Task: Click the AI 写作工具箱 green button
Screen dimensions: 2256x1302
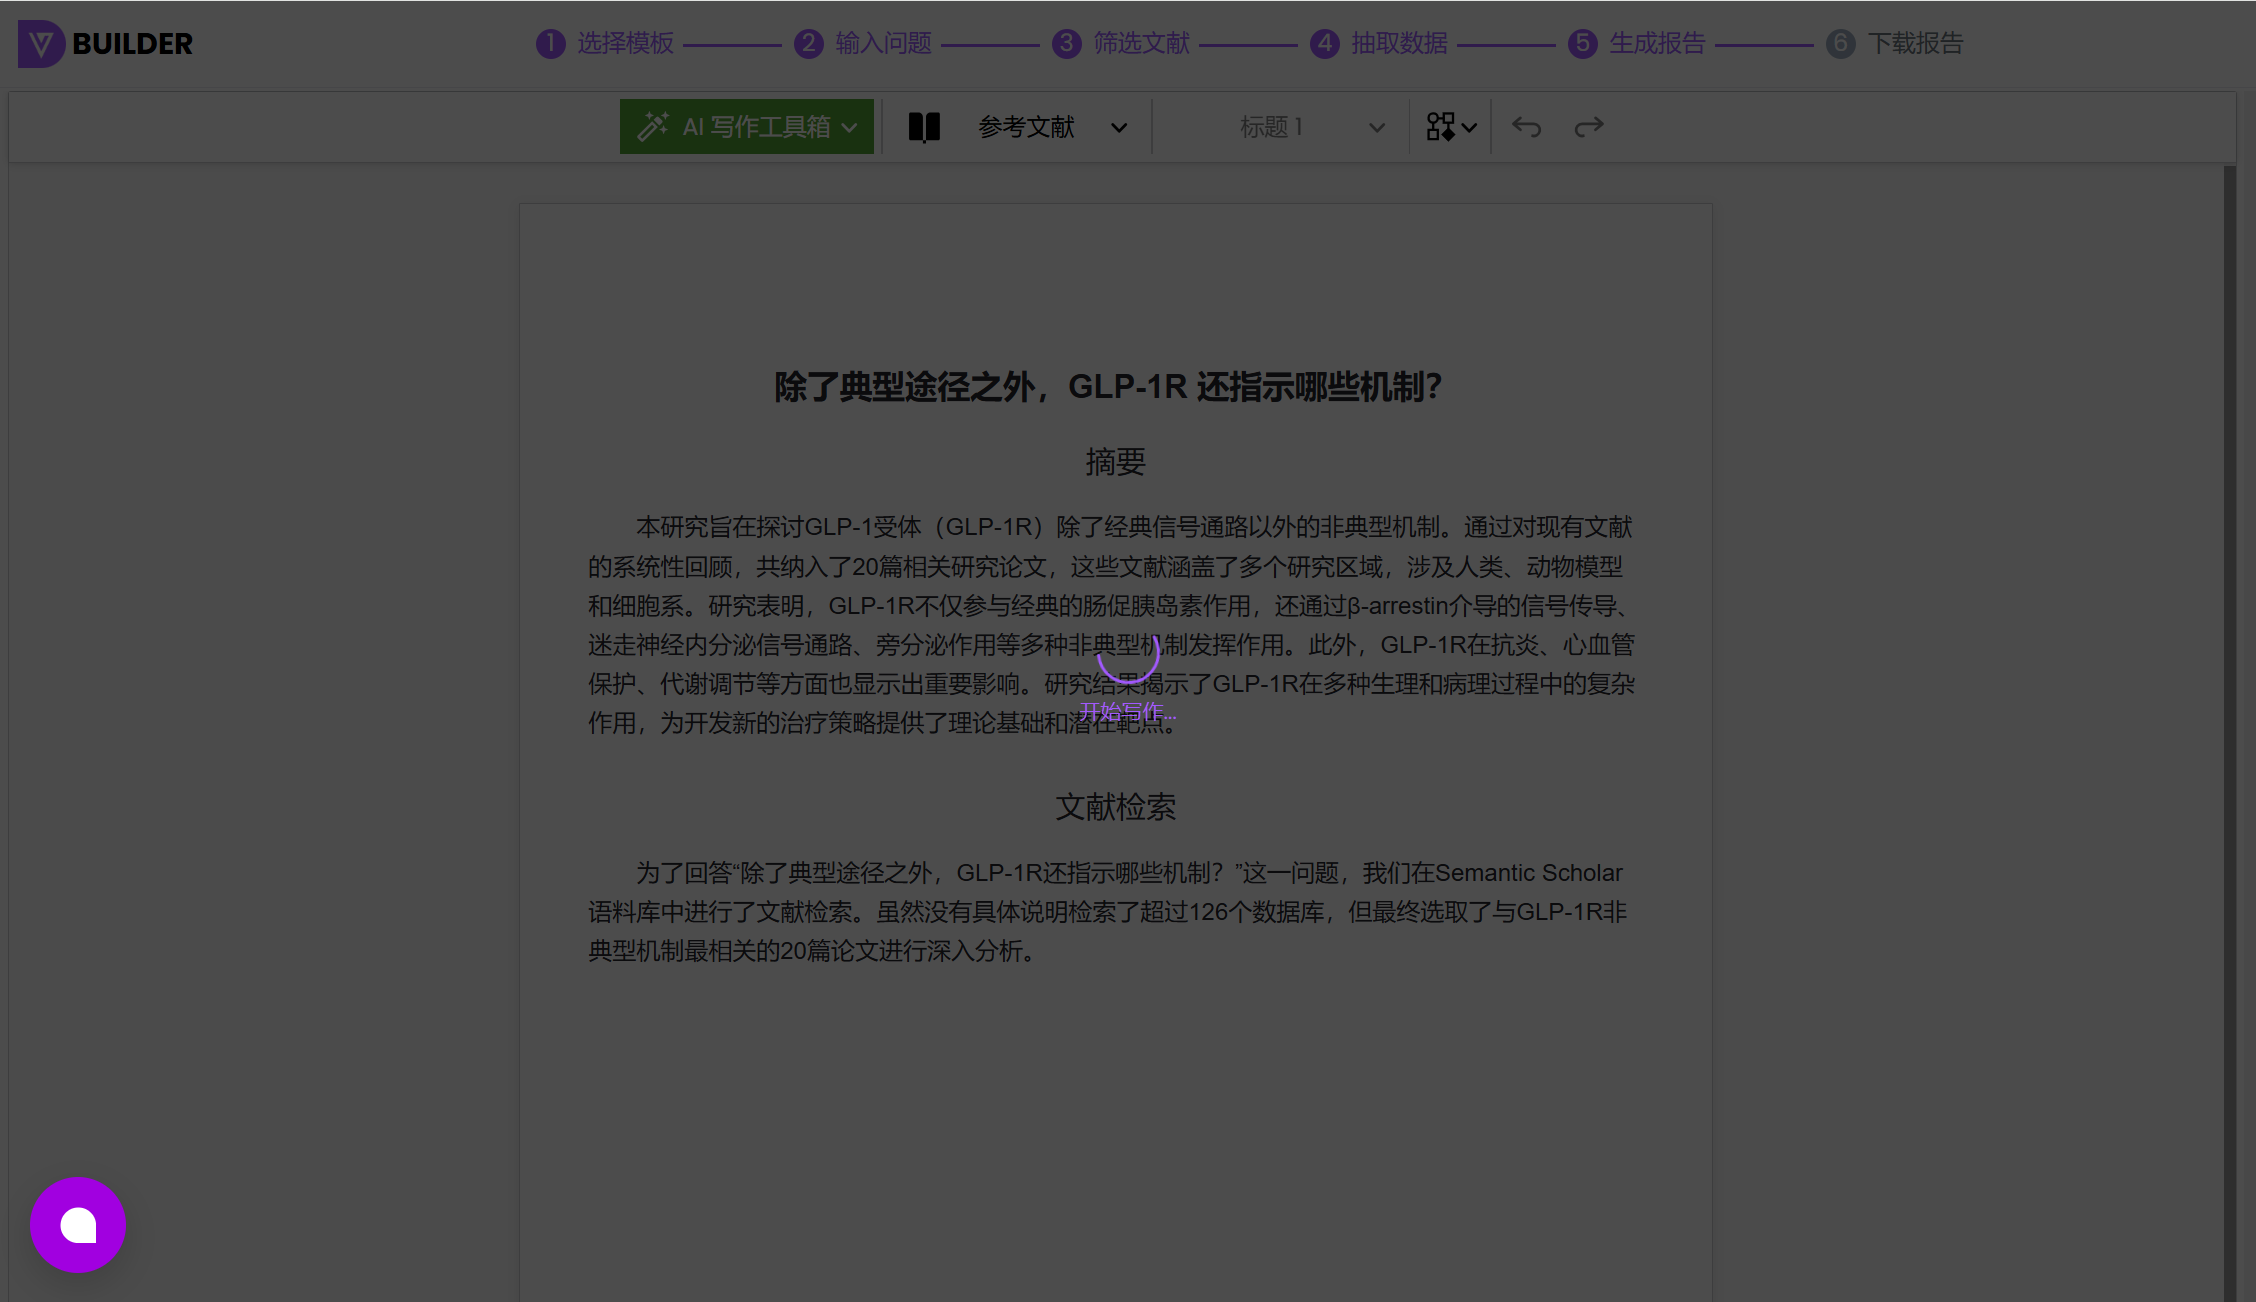Action: pos(746,126)
